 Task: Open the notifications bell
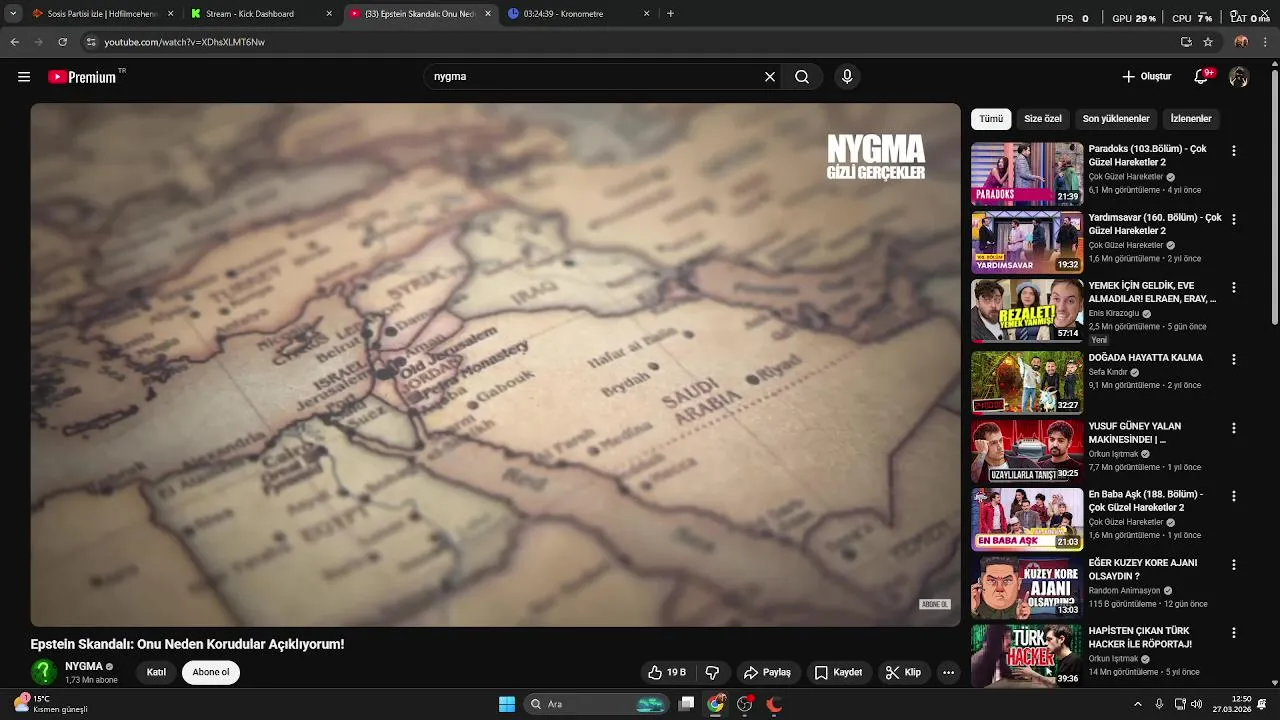coord(1201,77)
